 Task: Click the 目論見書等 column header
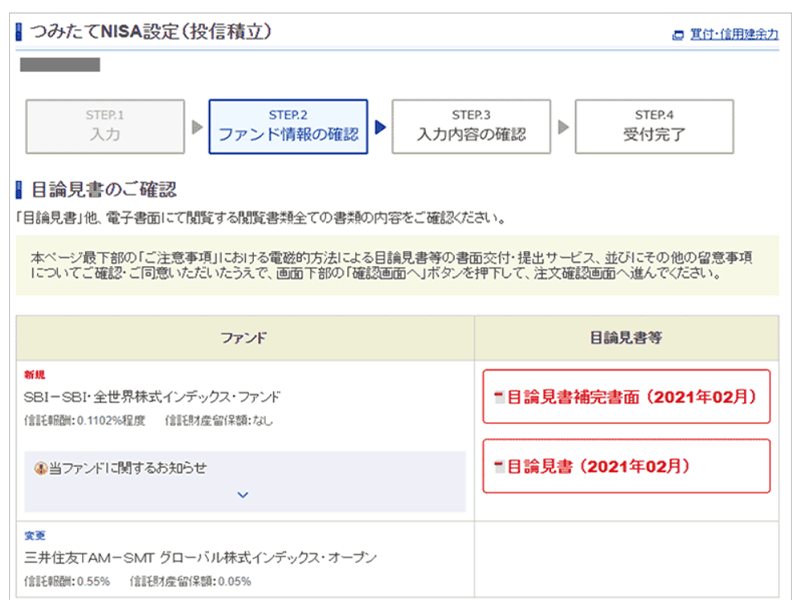coord(627,338)
